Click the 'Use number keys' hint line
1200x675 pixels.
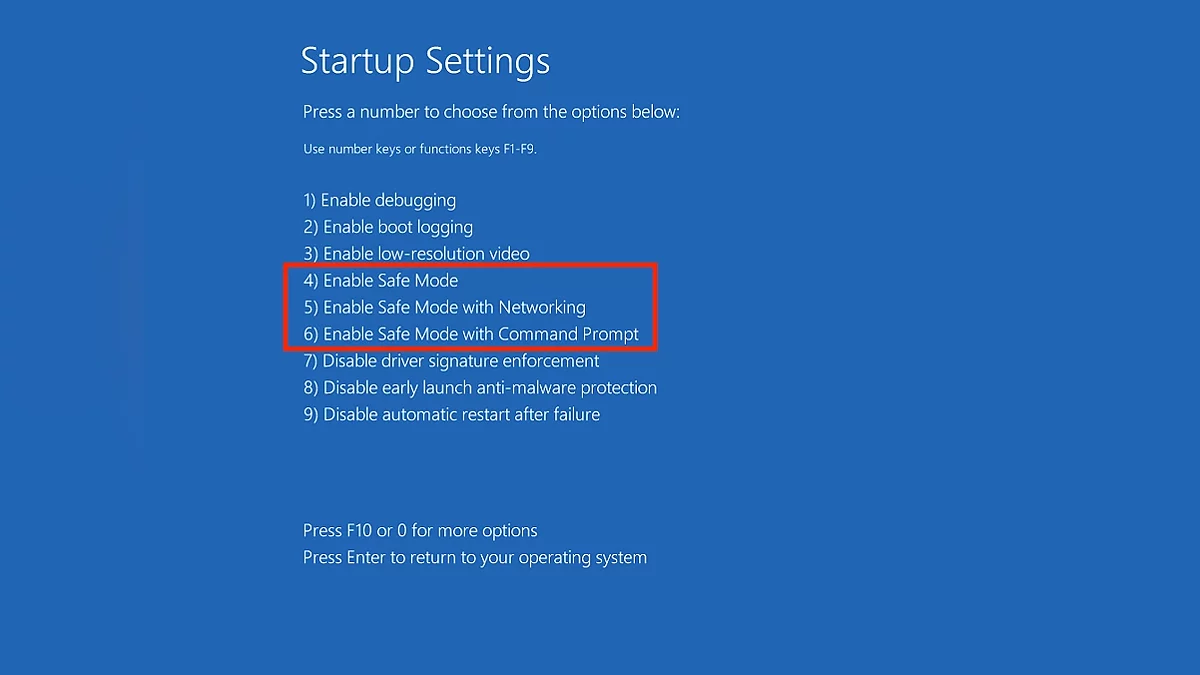click(427, 149)
